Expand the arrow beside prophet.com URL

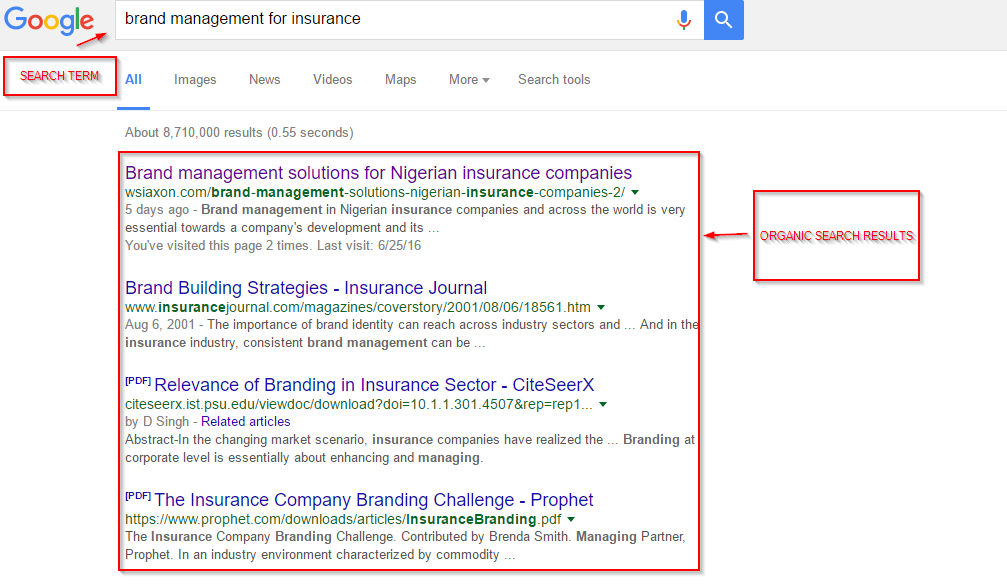571,519
